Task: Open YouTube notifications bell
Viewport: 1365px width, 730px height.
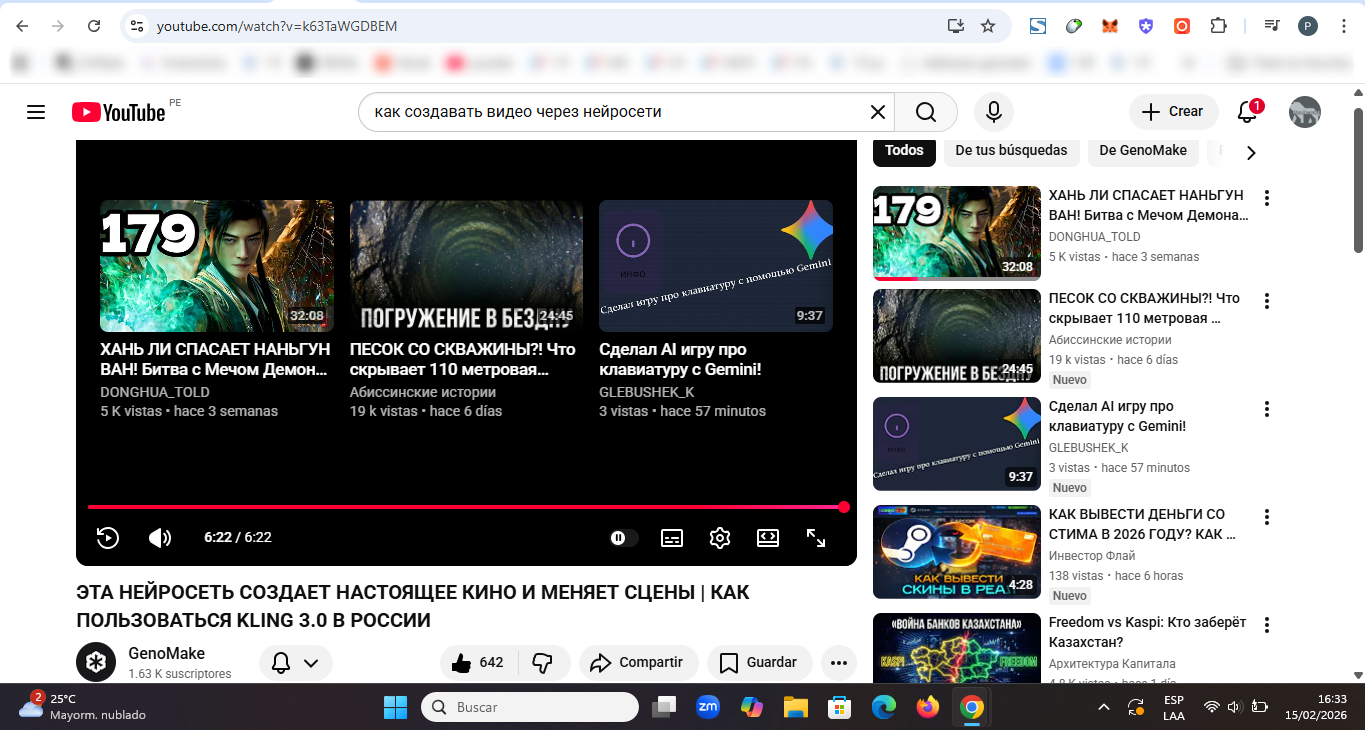Action: (1247, 112)
